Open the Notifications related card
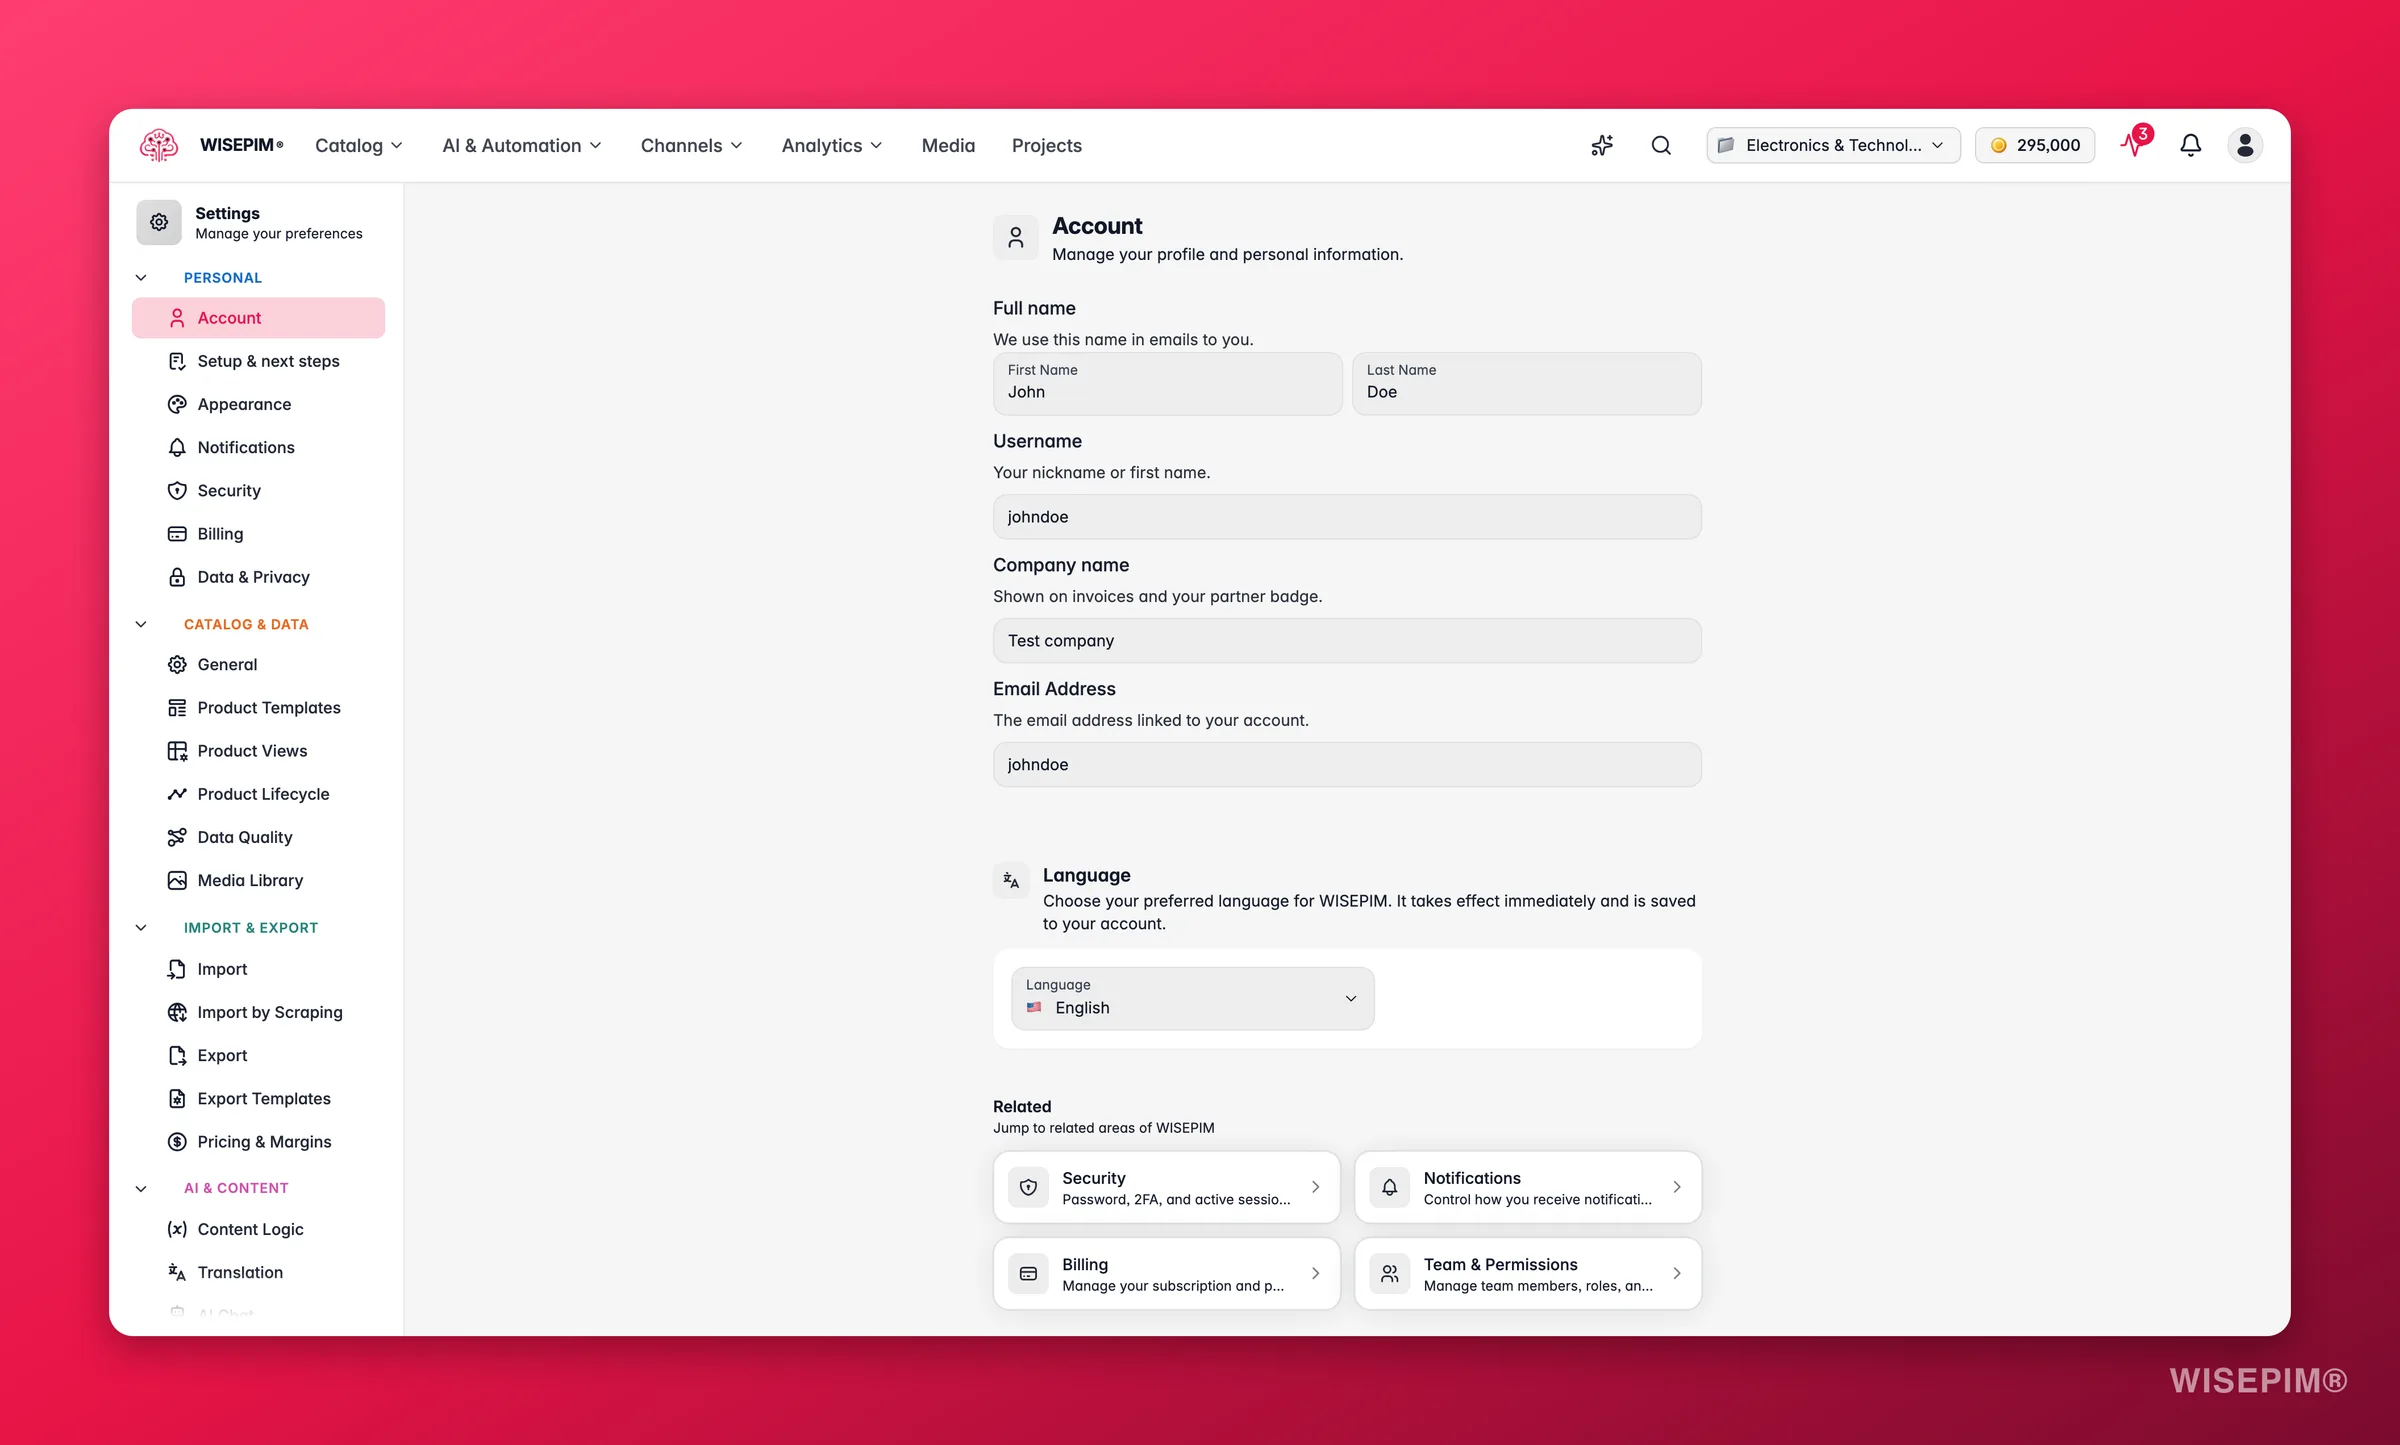2400x1445 pixels. point(1527,1187)
